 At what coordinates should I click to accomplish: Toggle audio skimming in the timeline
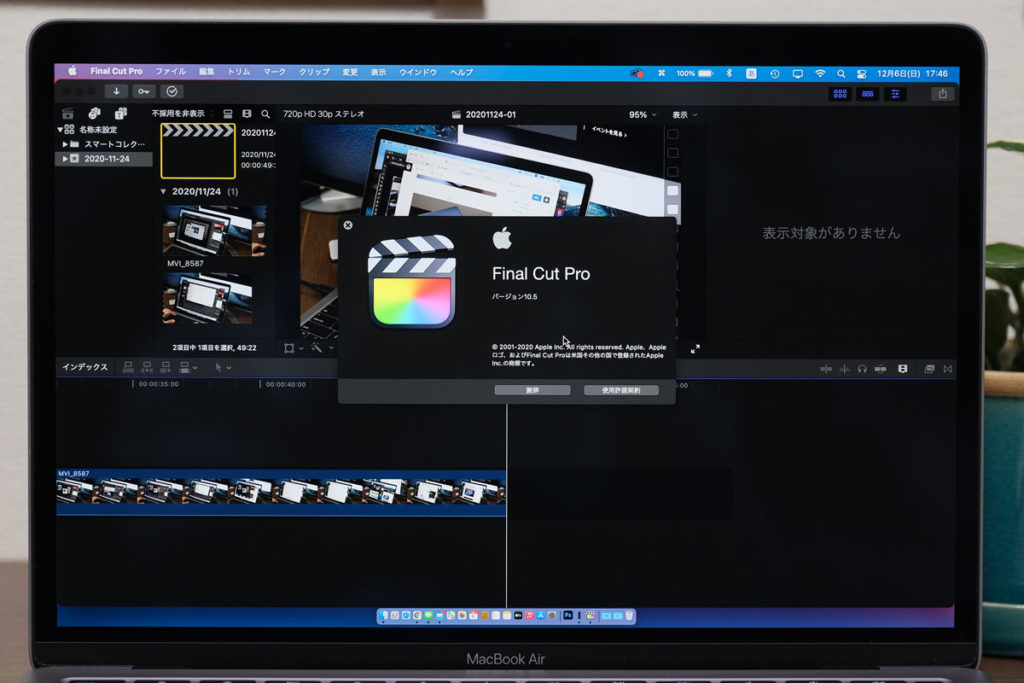click(x=844, y=369)
